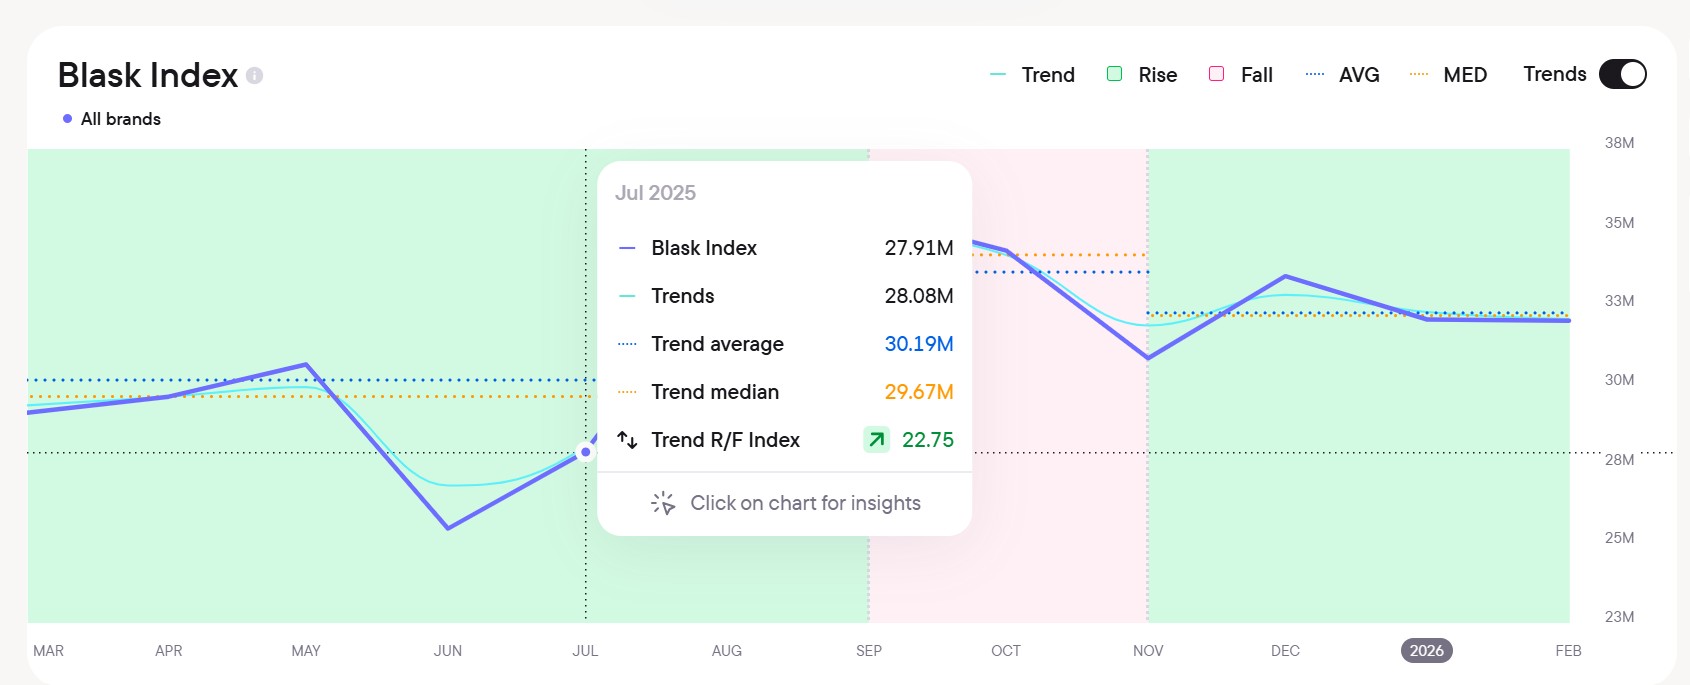Click the pink Fall legend swatch

(x=1216, y=74)
